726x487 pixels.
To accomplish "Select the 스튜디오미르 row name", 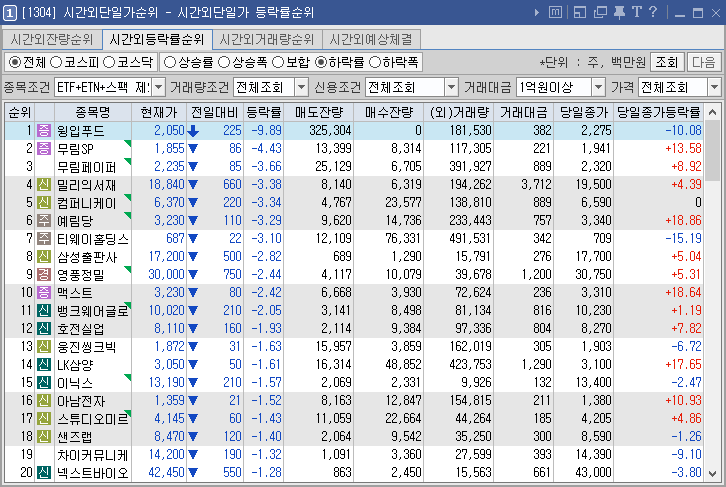I will coord(93,418).
